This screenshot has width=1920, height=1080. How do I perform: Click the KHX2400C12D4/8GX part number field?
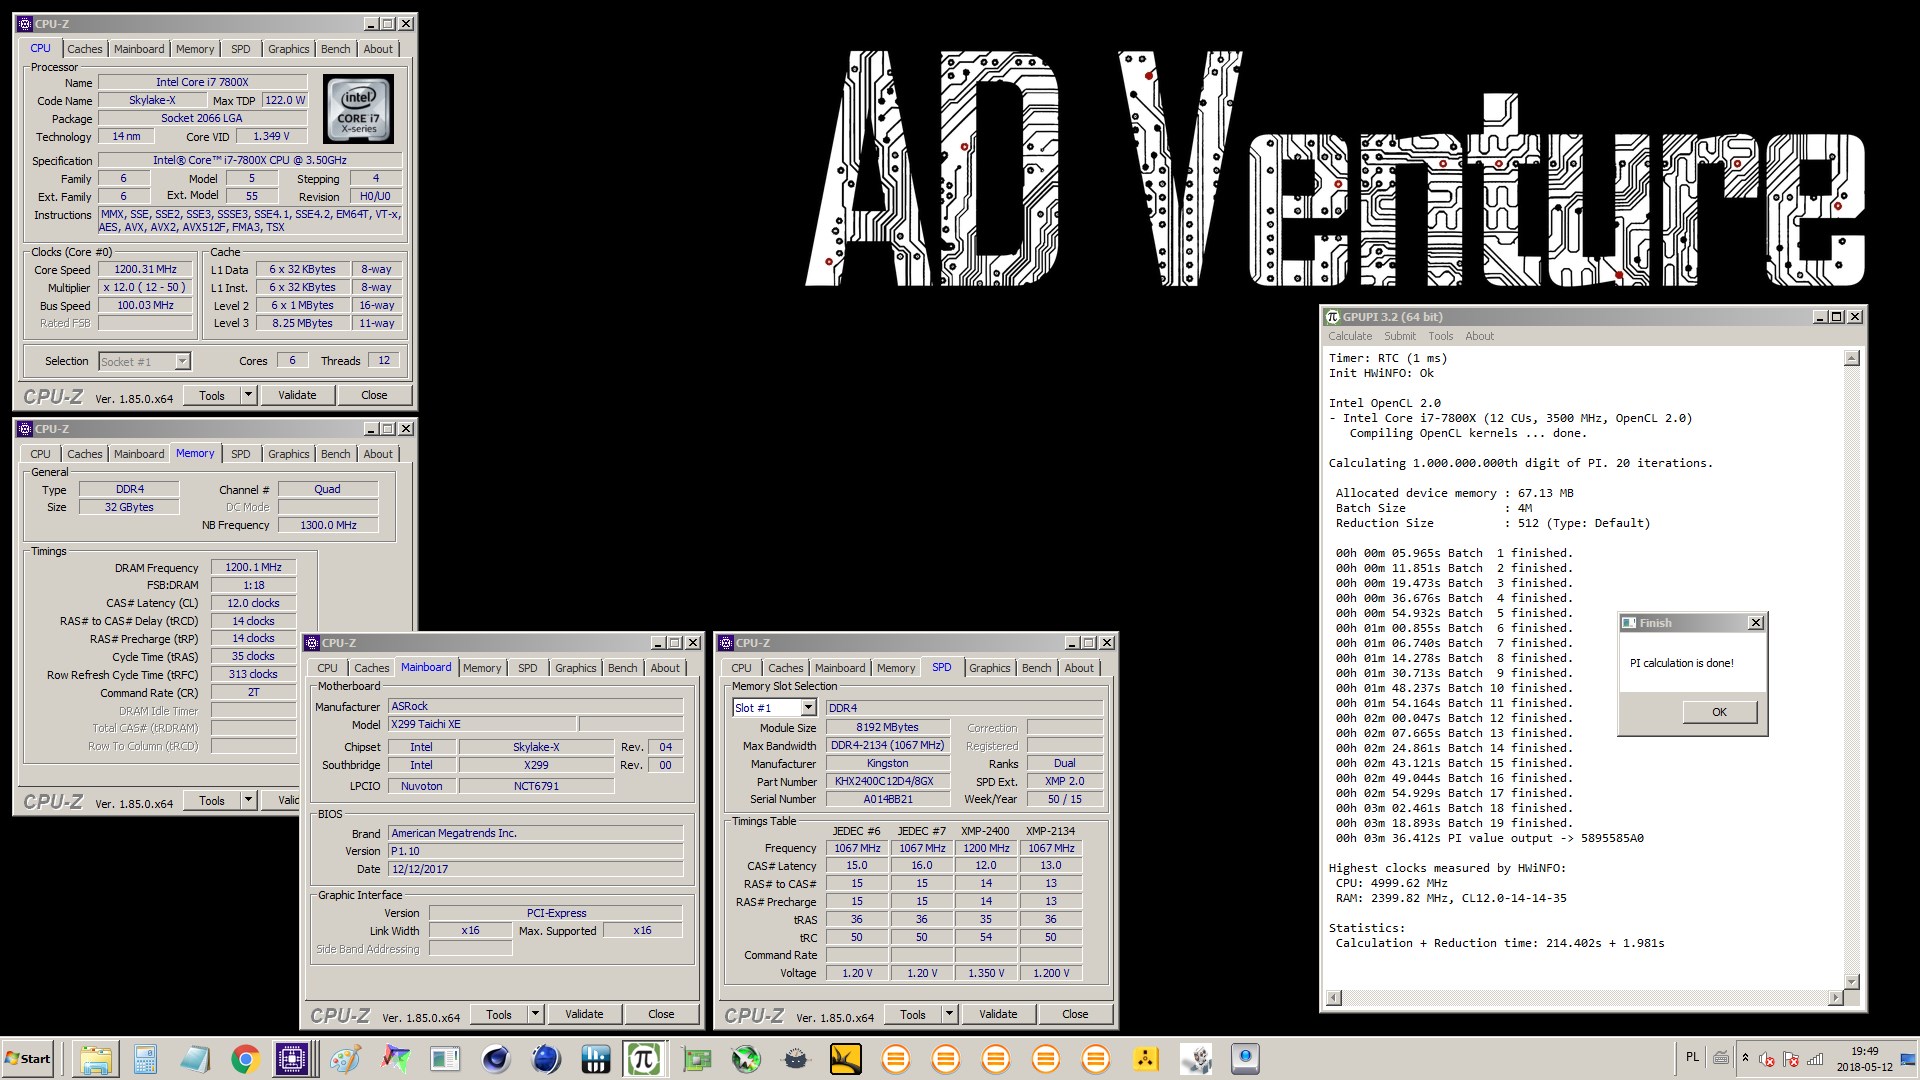point(888,782)
